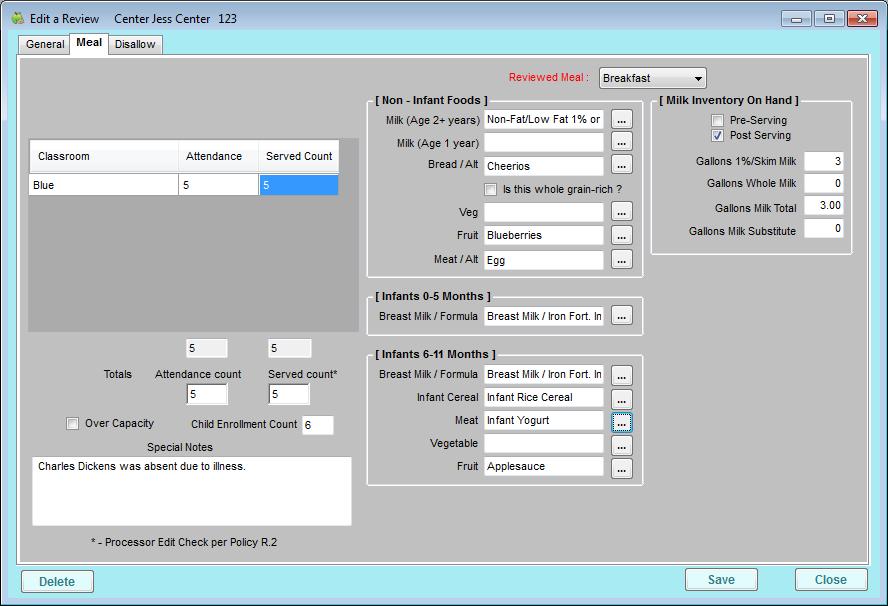This screenshot has width=888, height=606.
Task: Open lookup for Infant Yogurt meat field
Action: pos(621,423)
